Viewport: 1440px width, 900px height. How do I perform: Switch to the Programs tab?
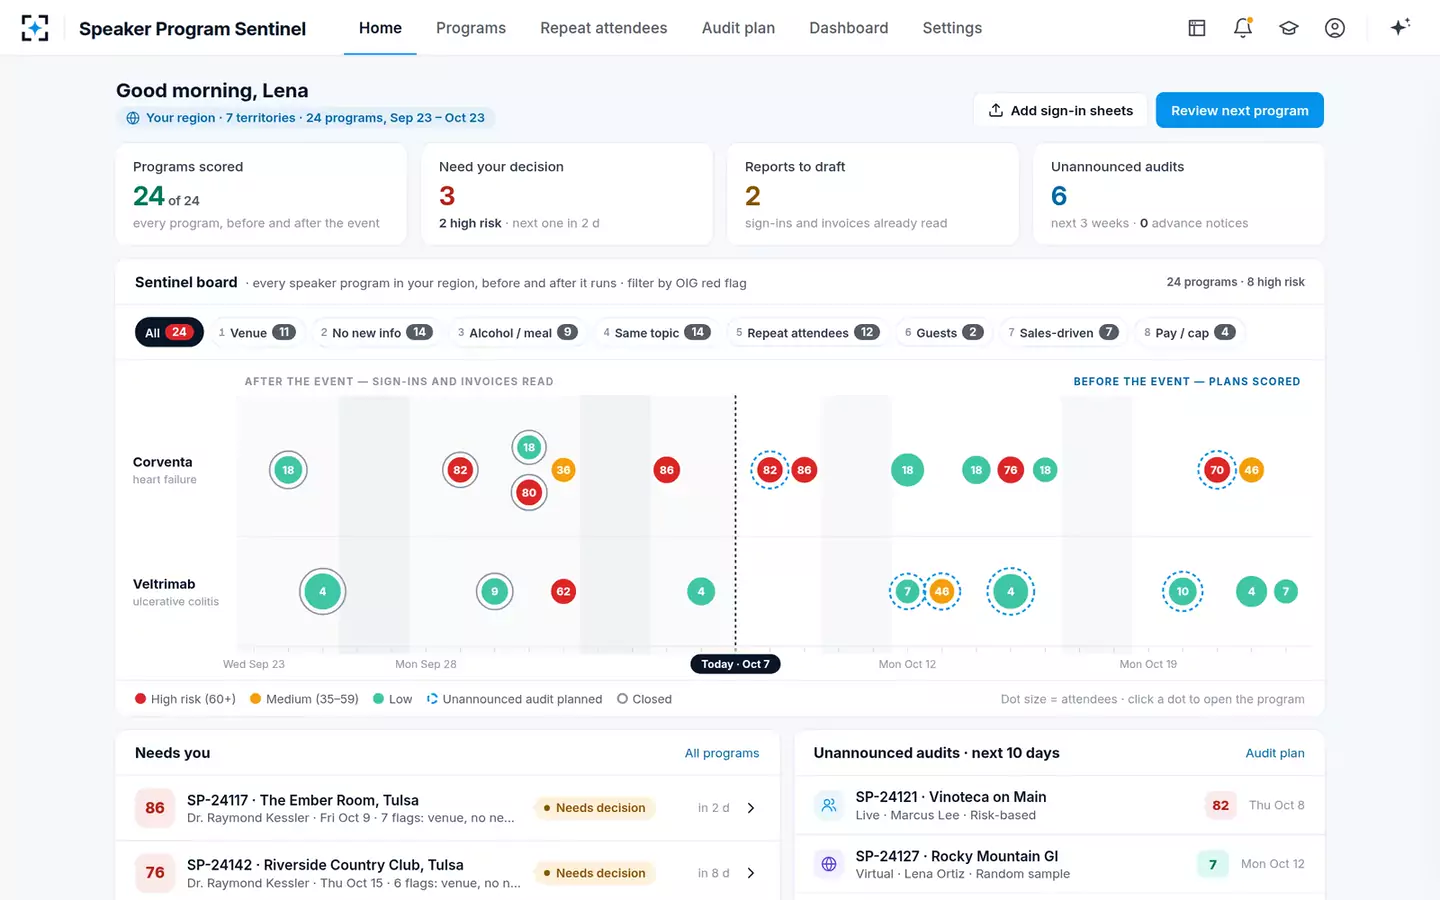(471, 28)
